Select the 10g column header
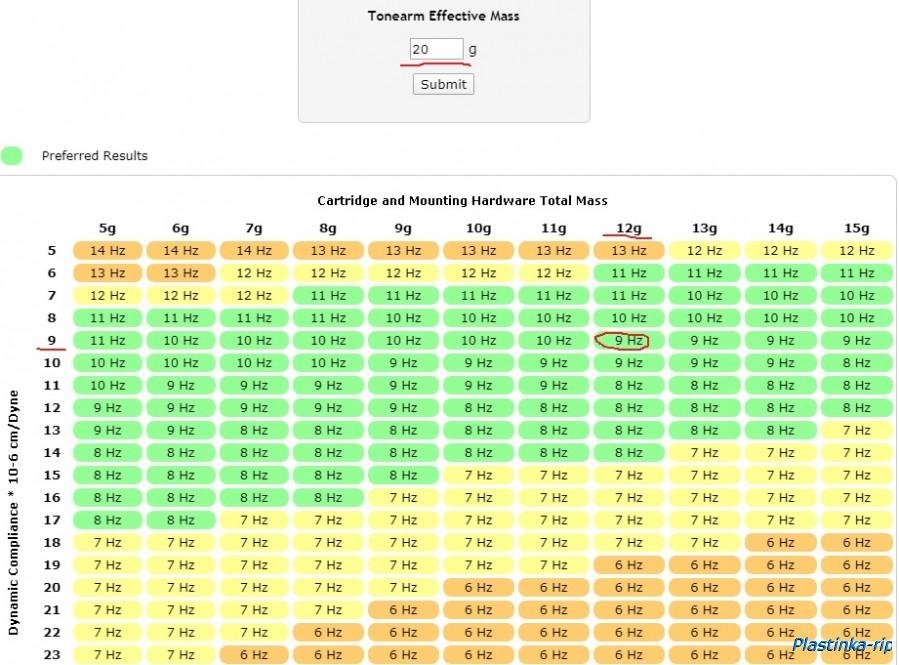This screenshot has height=665, width=899. (x=478, y=228)
